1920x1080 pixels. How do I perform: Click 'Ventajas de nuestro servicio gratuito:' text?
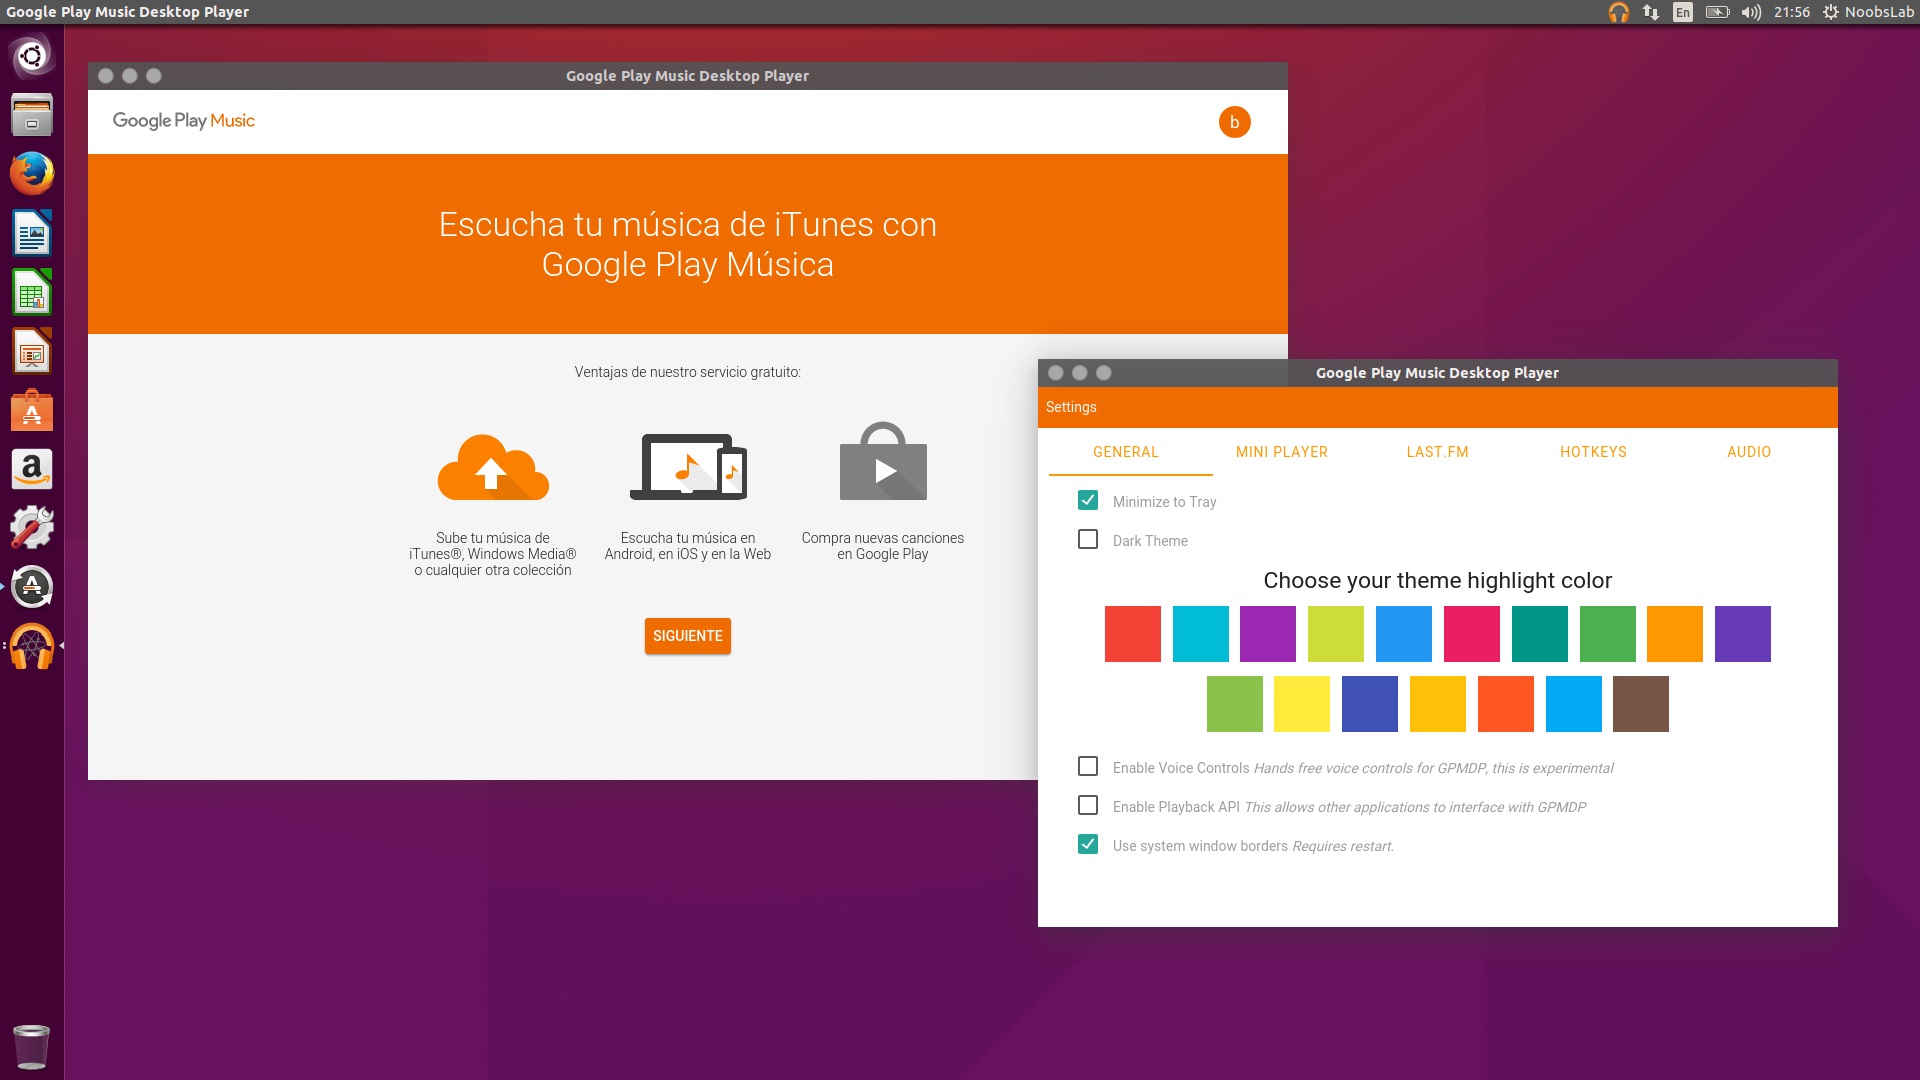(688, 372)
